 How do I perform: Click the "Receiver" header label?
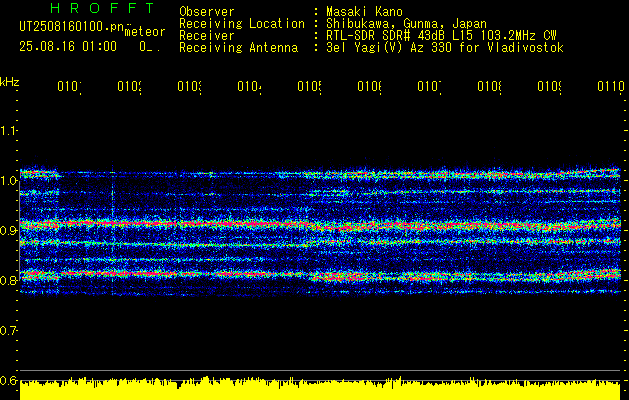tap(207, 36)
